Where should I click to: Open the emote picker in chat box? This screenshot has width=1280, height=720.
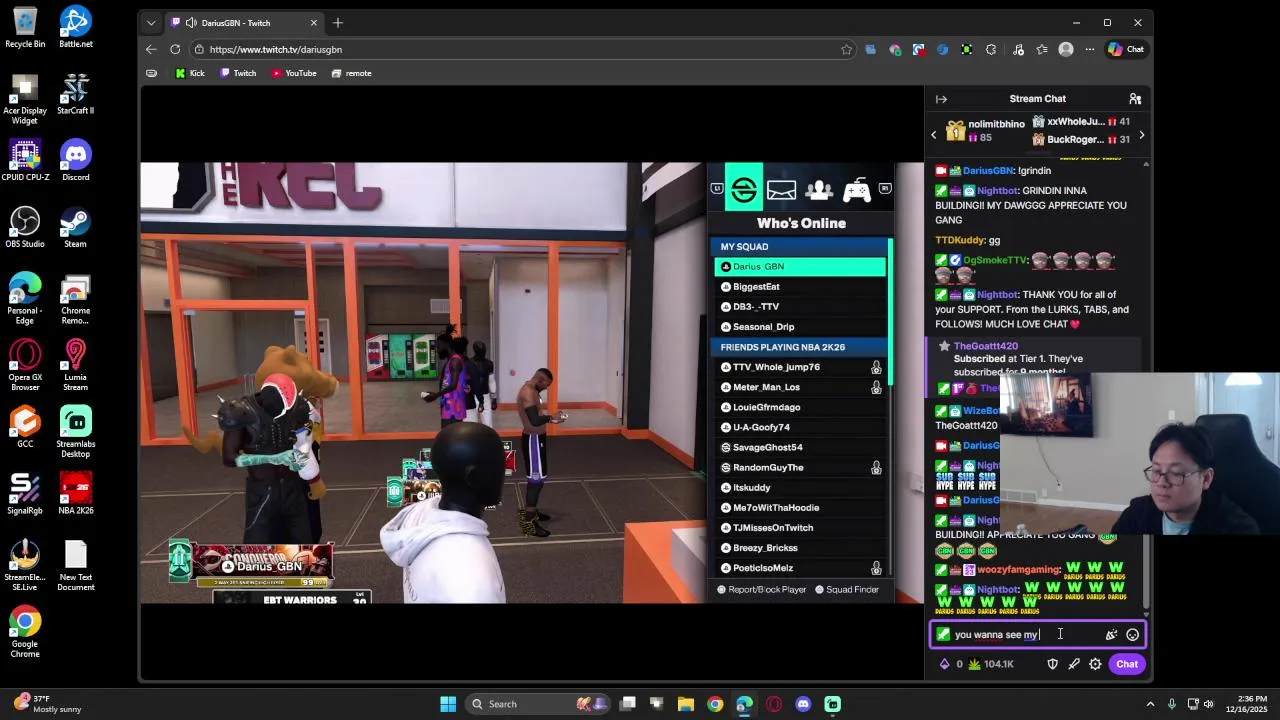click(x=1132, y=634)
